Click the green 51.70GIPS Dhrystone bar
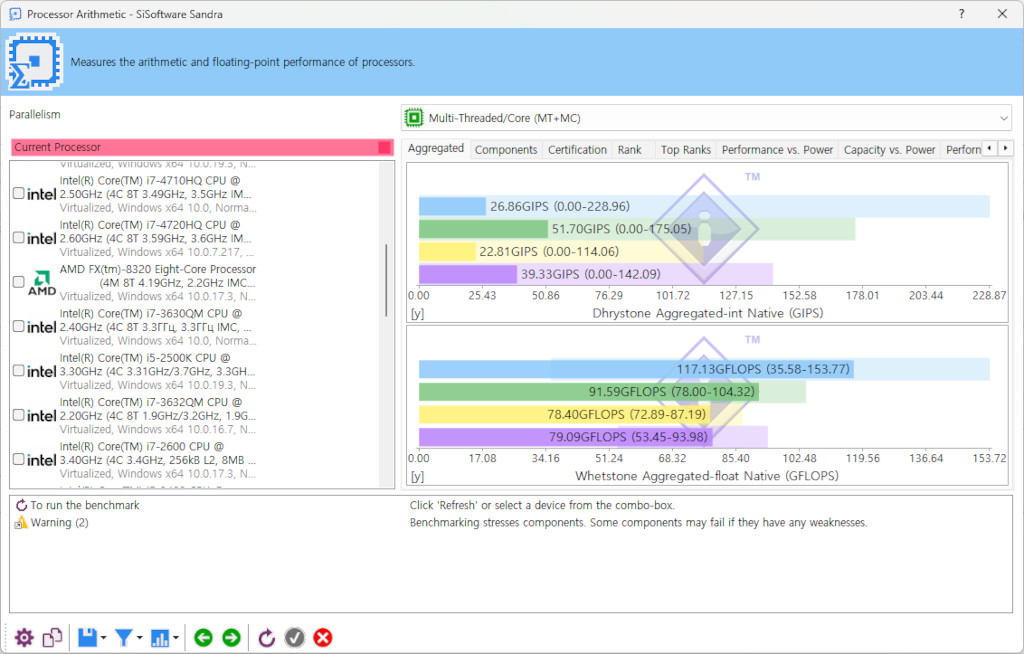 483,229
